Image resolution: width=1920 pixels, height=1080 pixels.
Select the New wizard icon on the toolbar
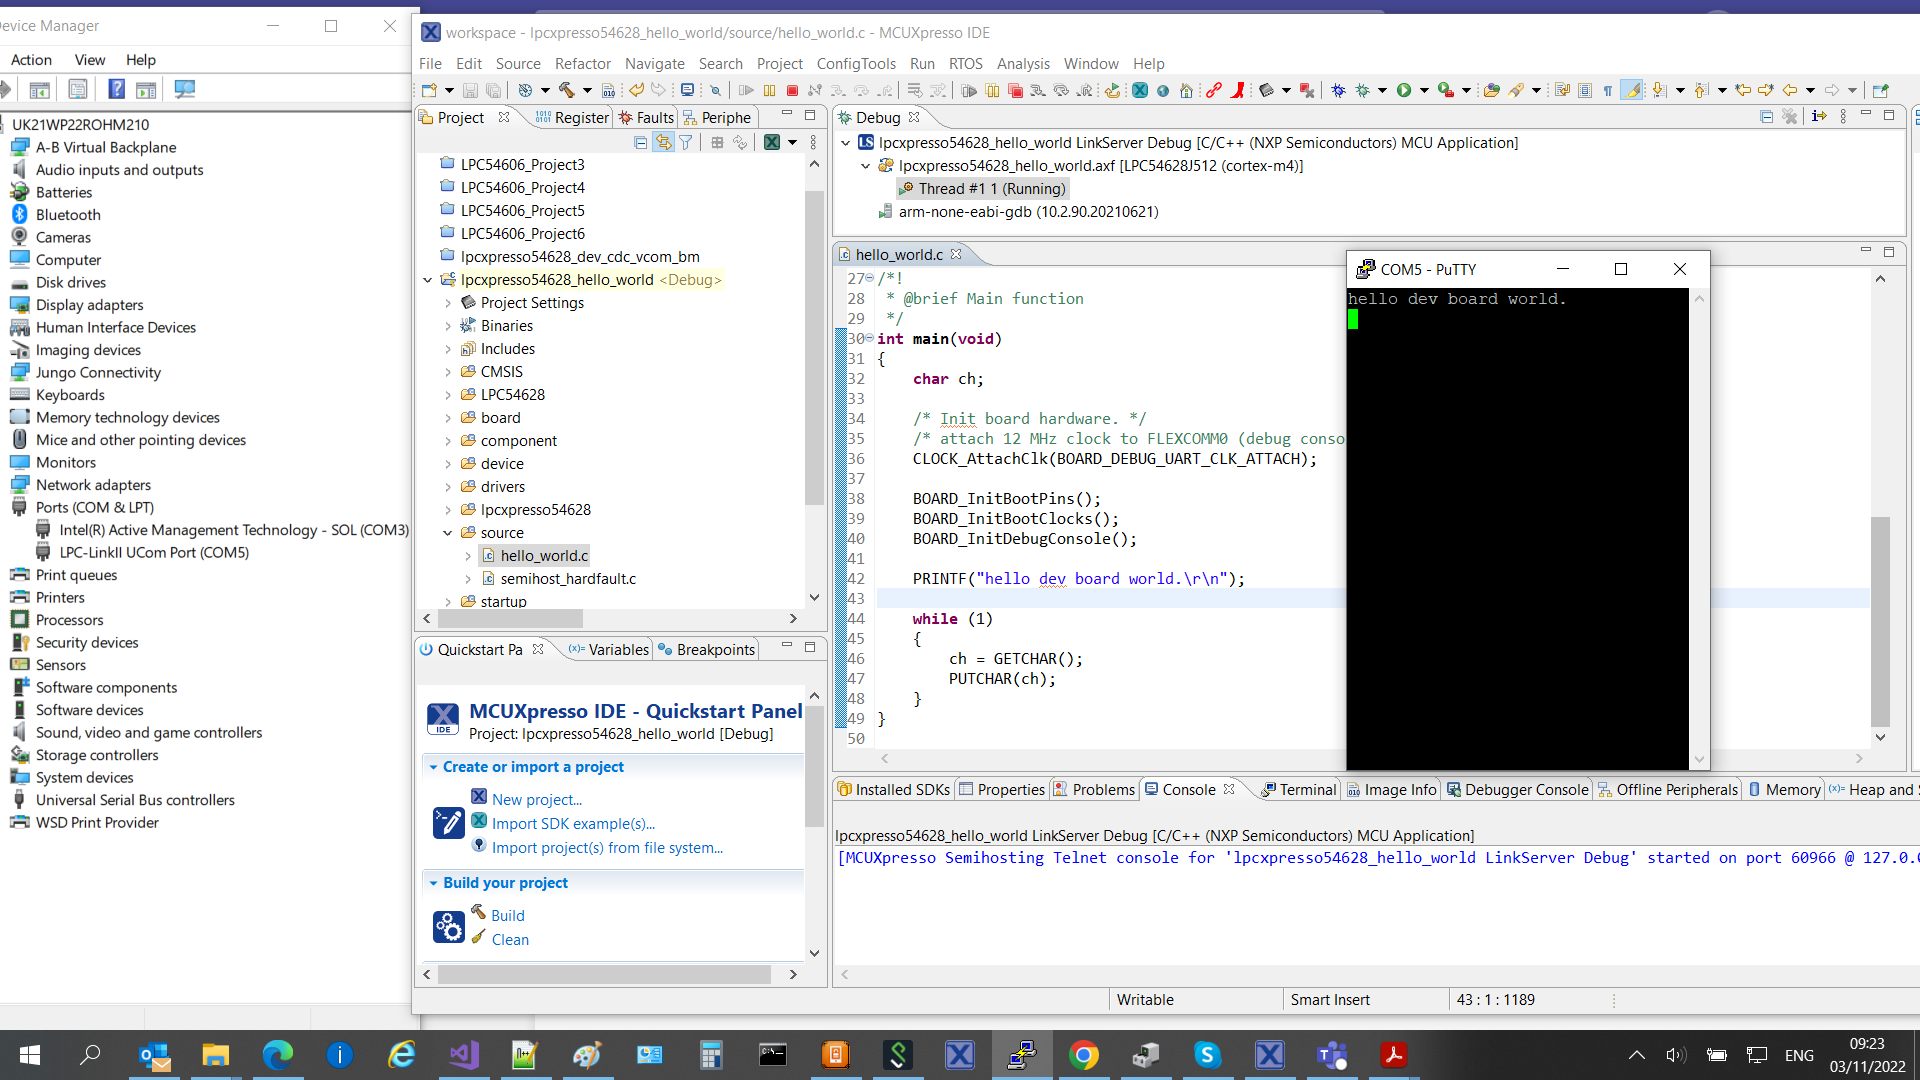pyautogui.click(x=430, y=90)
